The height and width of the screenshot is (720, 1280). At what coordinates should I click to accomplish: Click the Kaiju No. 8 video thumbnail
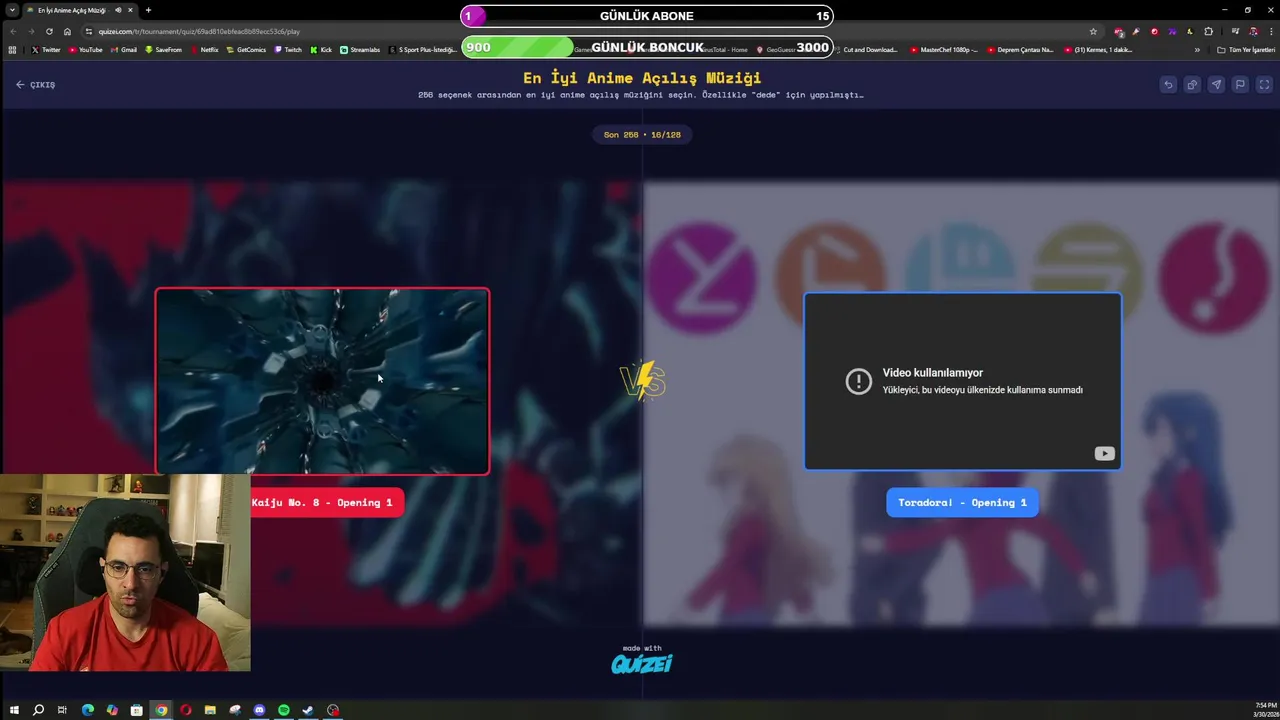[322, 381]
